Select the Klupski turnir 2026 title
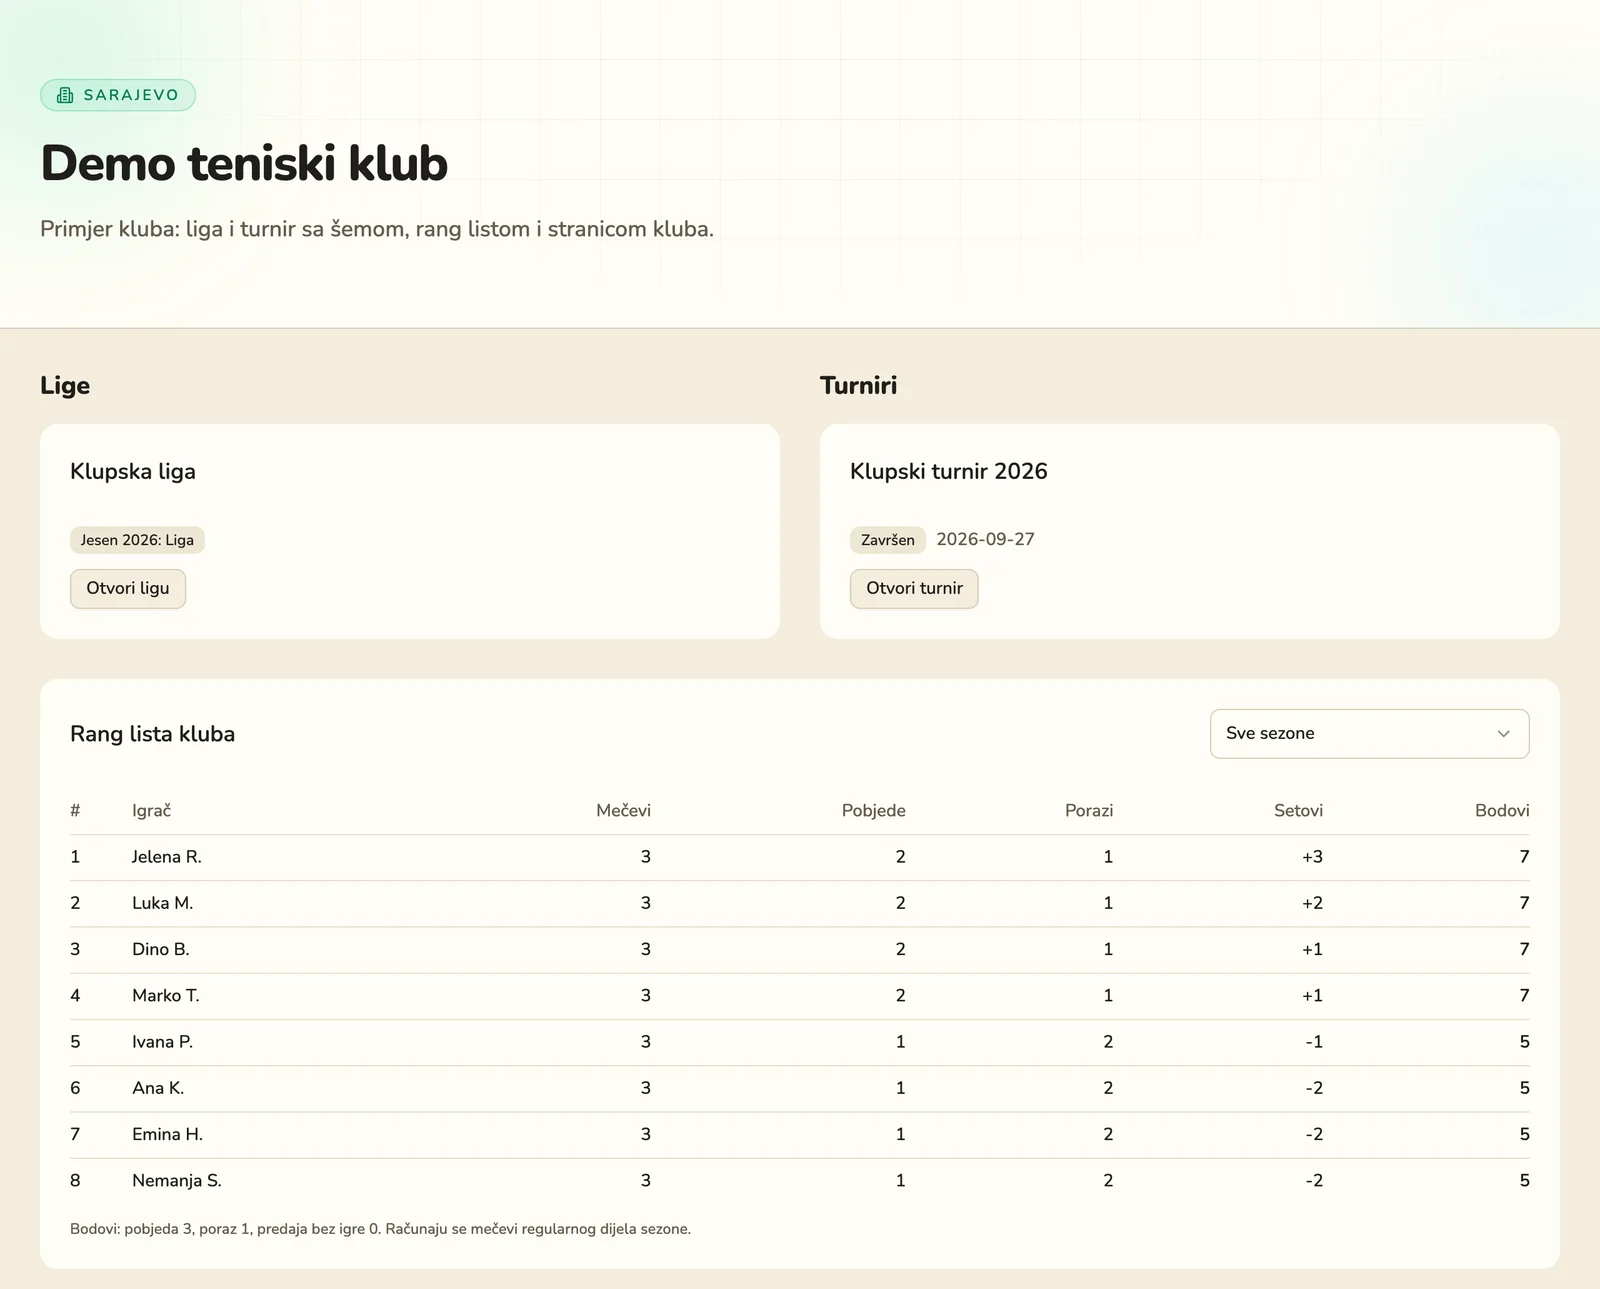Image resolution: width=1600 pixels, height=1289 pixels. [949, 471]
